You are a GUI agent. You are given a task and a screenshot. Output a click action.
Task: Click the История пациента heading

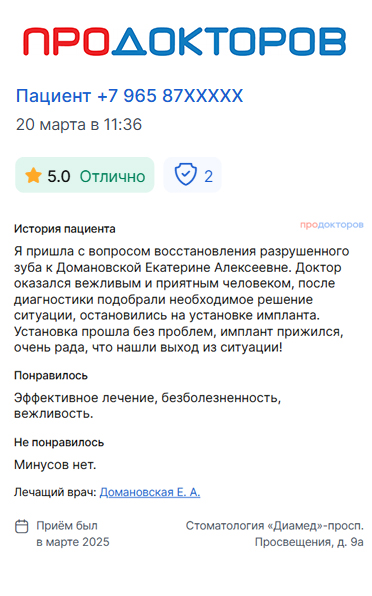pyautogui.click(x=65, y=229)
